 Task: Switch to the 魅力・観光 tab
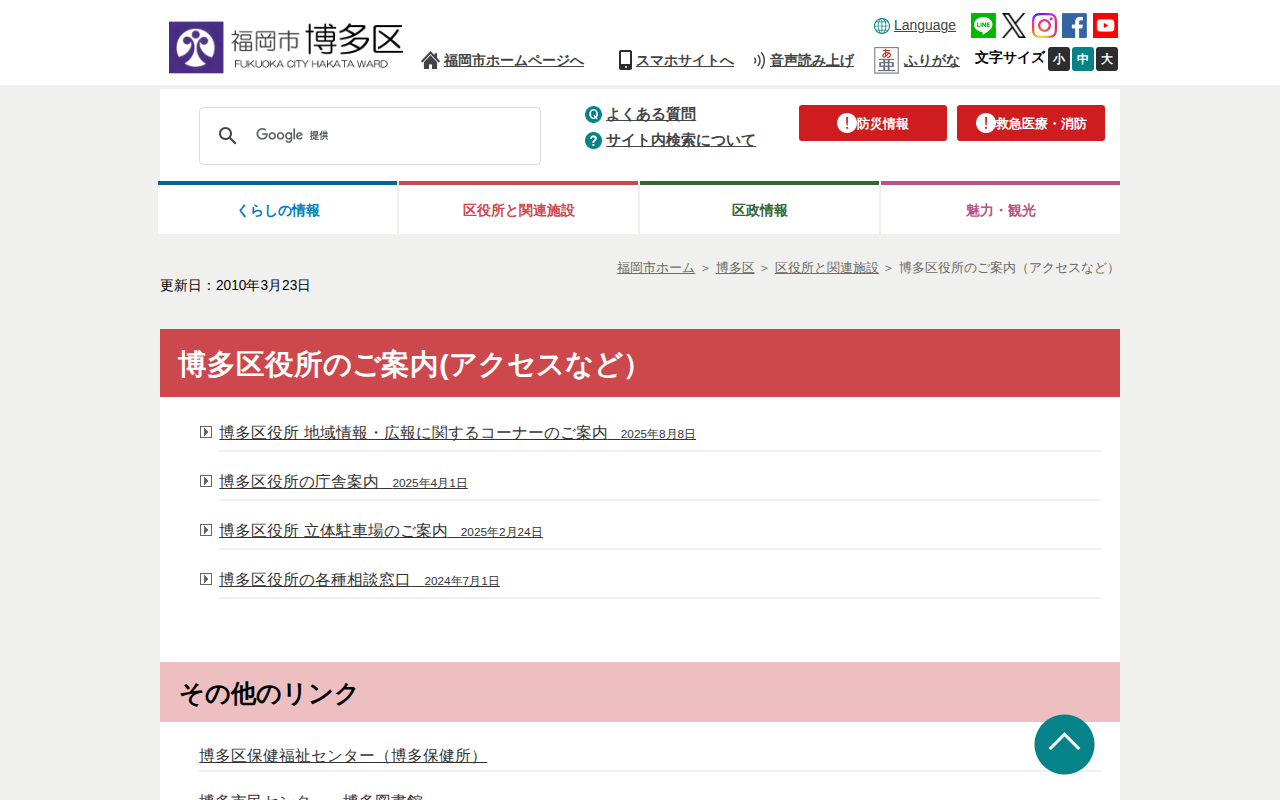tap(999, 210)
